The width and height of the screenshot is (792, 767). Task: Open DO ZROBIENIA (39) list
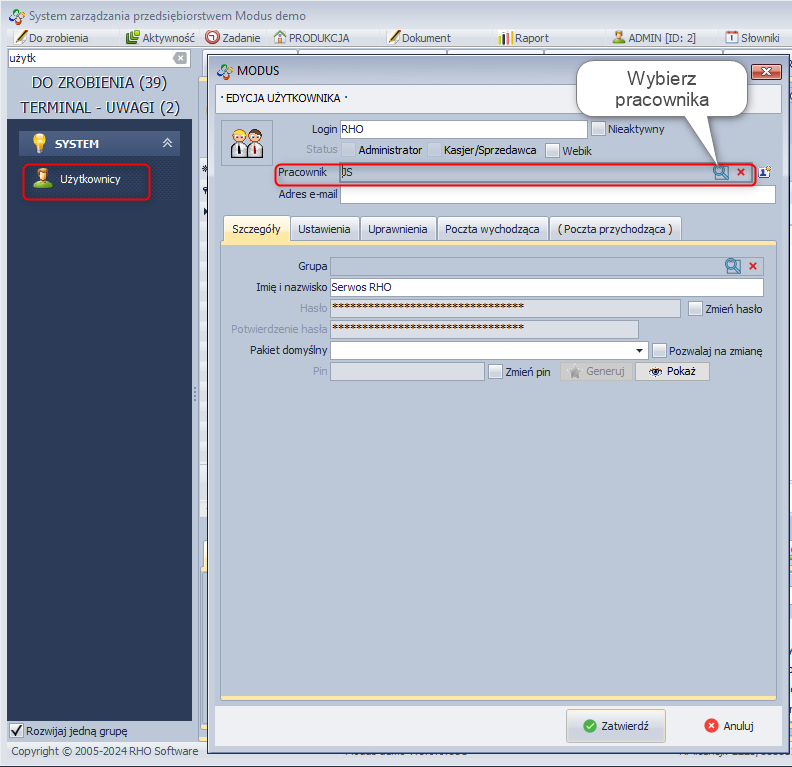(99, 83)
